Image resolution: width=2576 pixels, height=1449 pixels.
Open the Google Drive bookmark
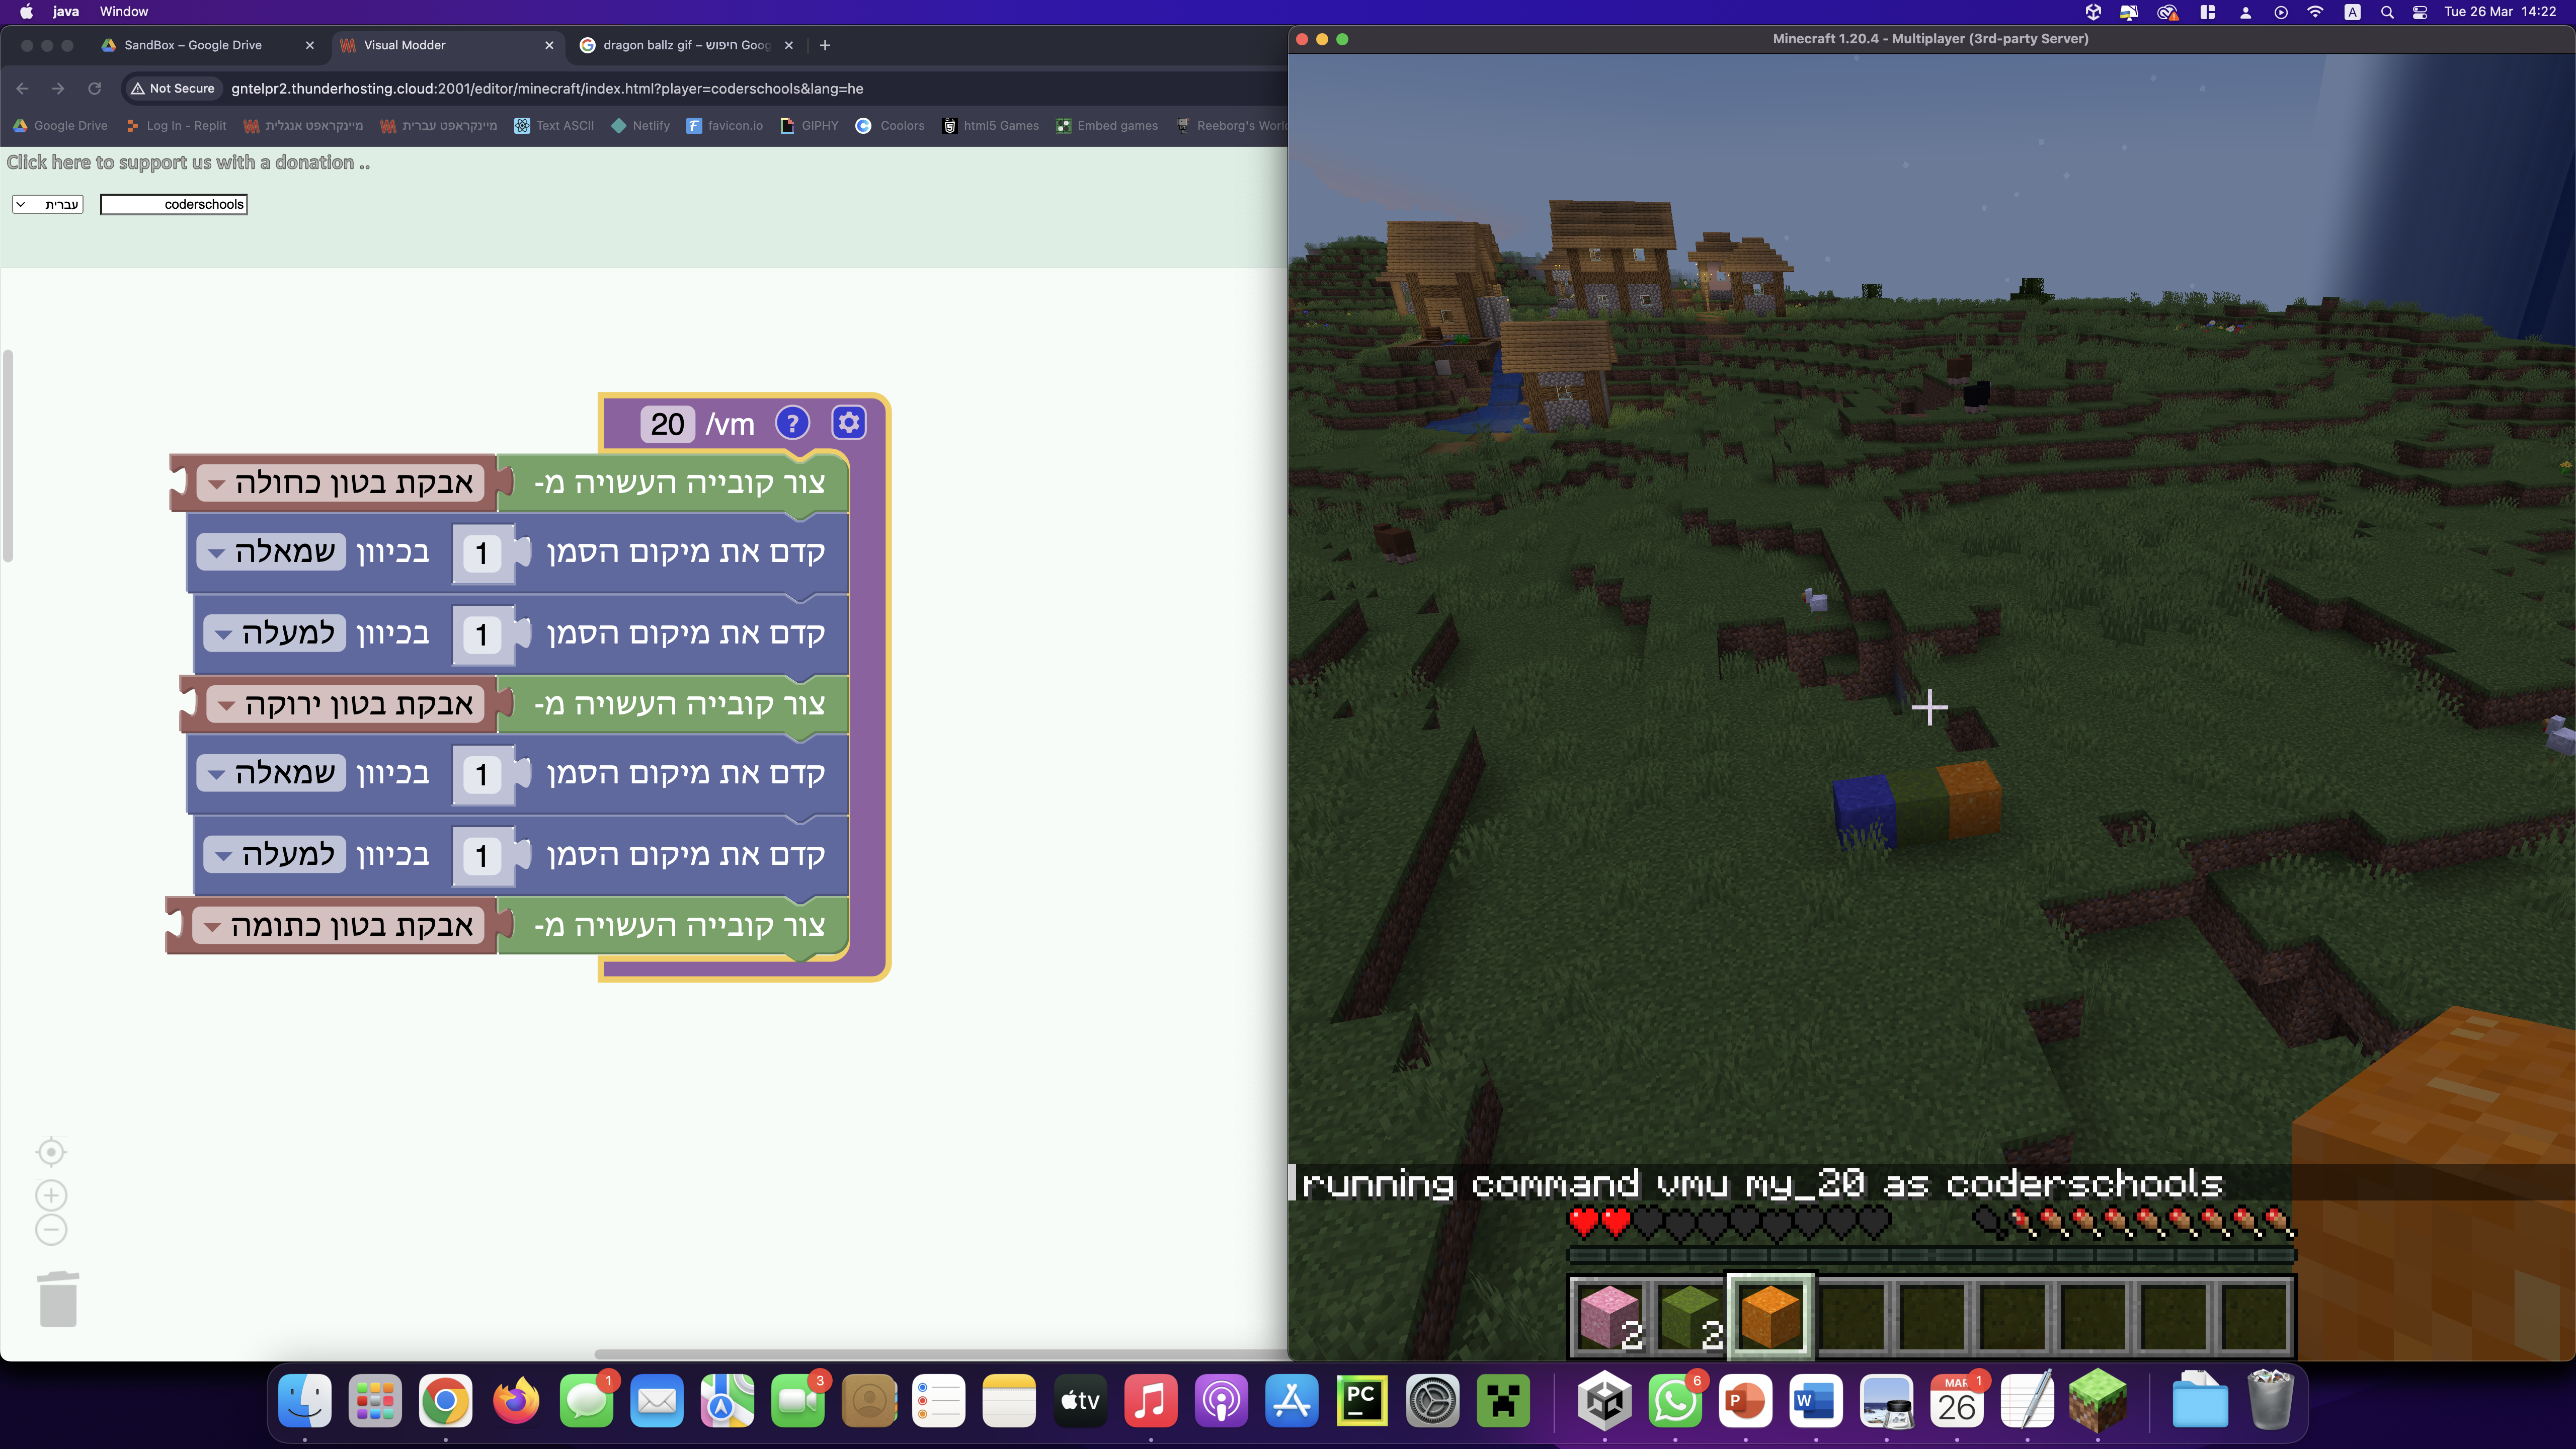click(60, 126)
